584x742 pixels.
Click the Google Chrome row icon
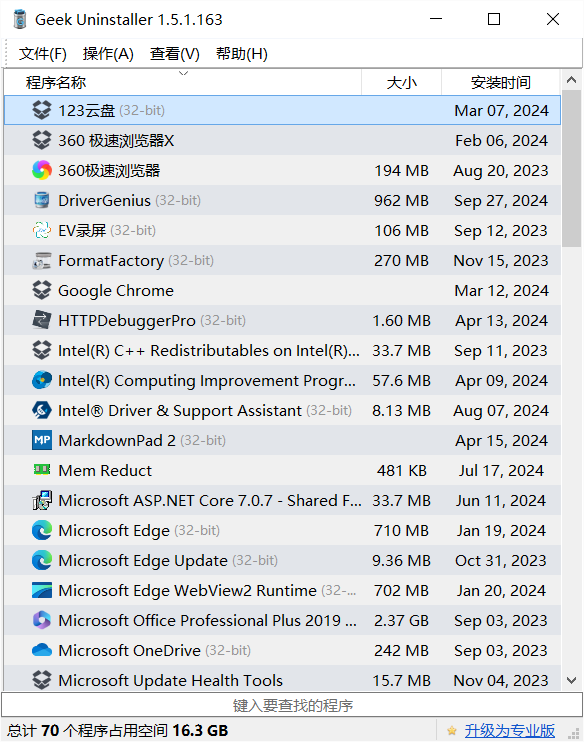coord(42,290)
